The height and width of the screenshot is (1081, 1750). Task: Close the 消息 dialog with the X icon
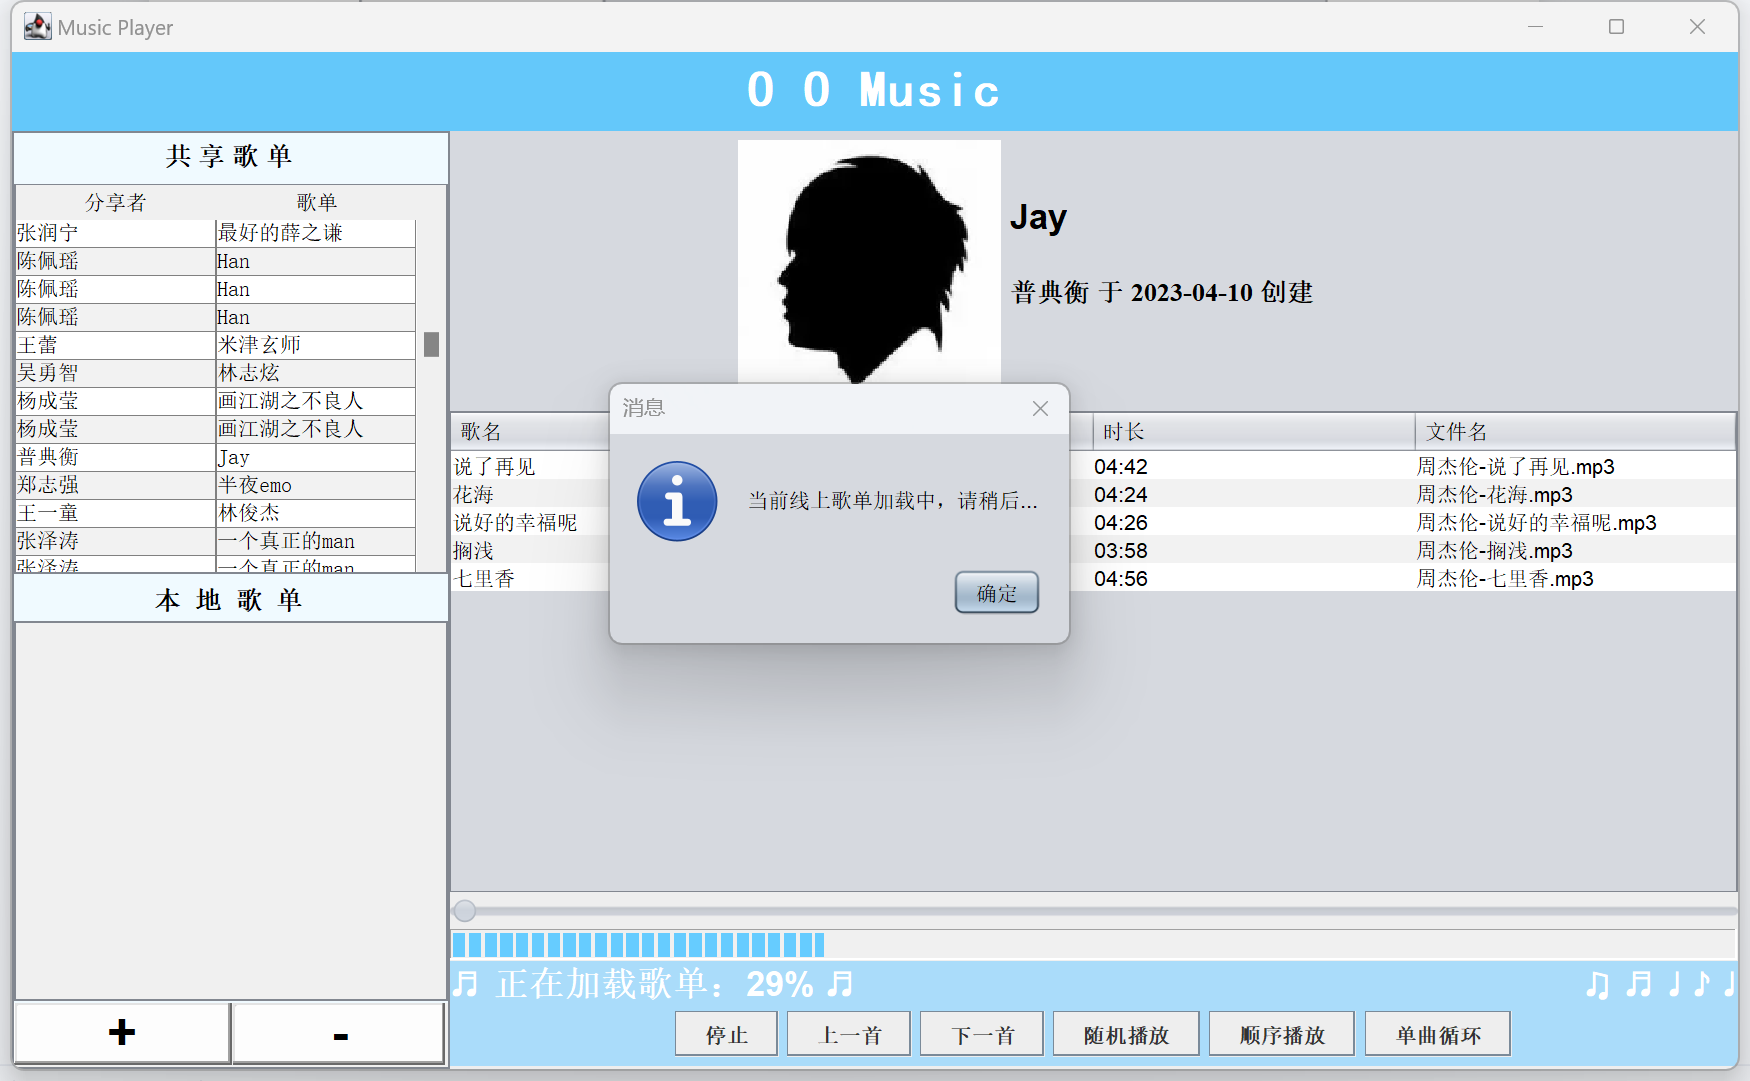point(1040,408)
